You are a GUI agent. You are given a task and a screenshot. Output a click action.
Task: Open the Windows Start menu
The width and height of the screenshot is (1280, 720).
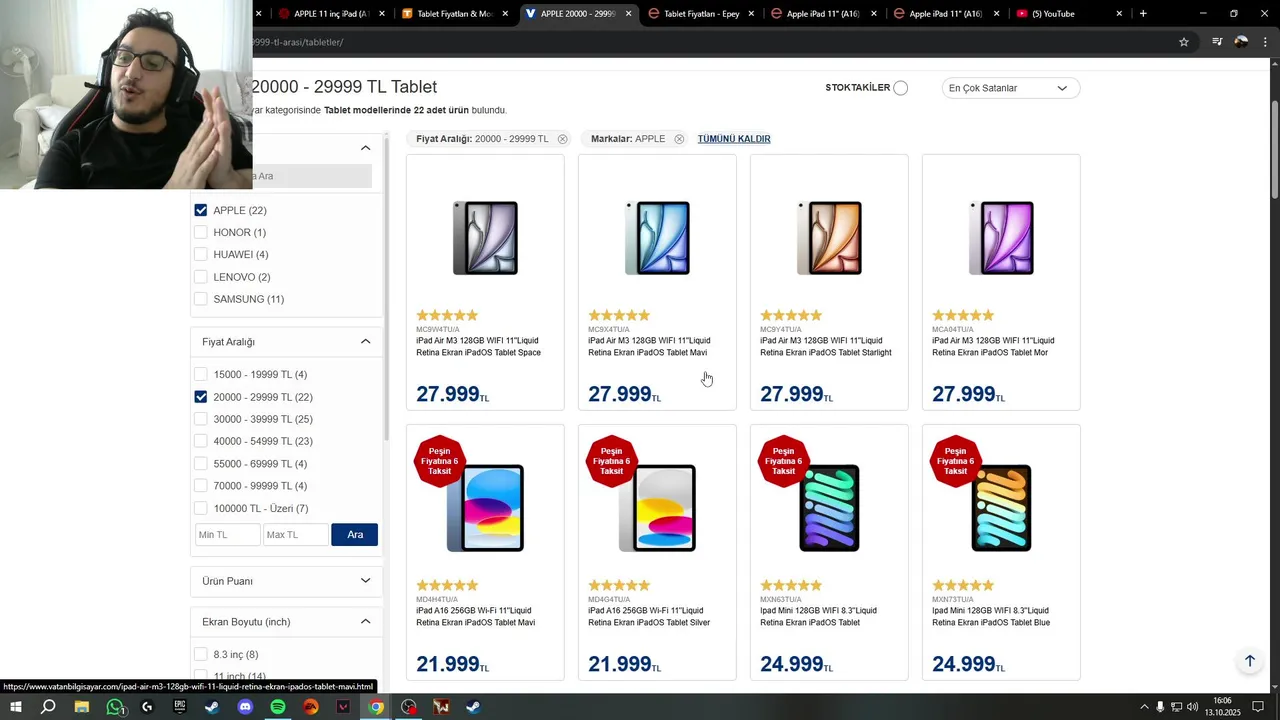(x=15, y=707)
